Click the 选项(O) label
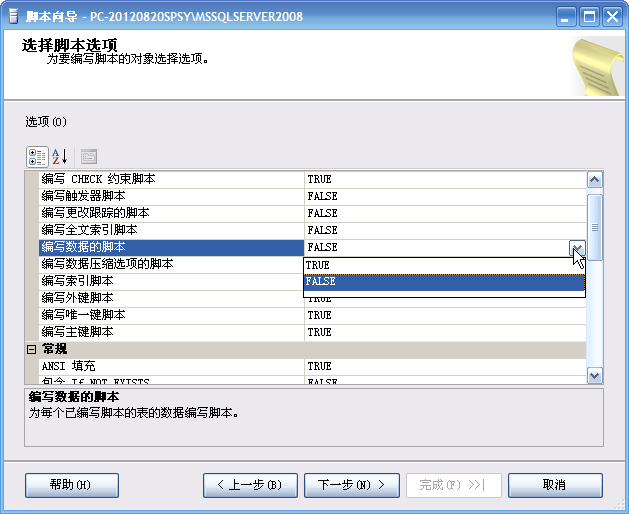The image size is (629, 514). tap(46, 122)
